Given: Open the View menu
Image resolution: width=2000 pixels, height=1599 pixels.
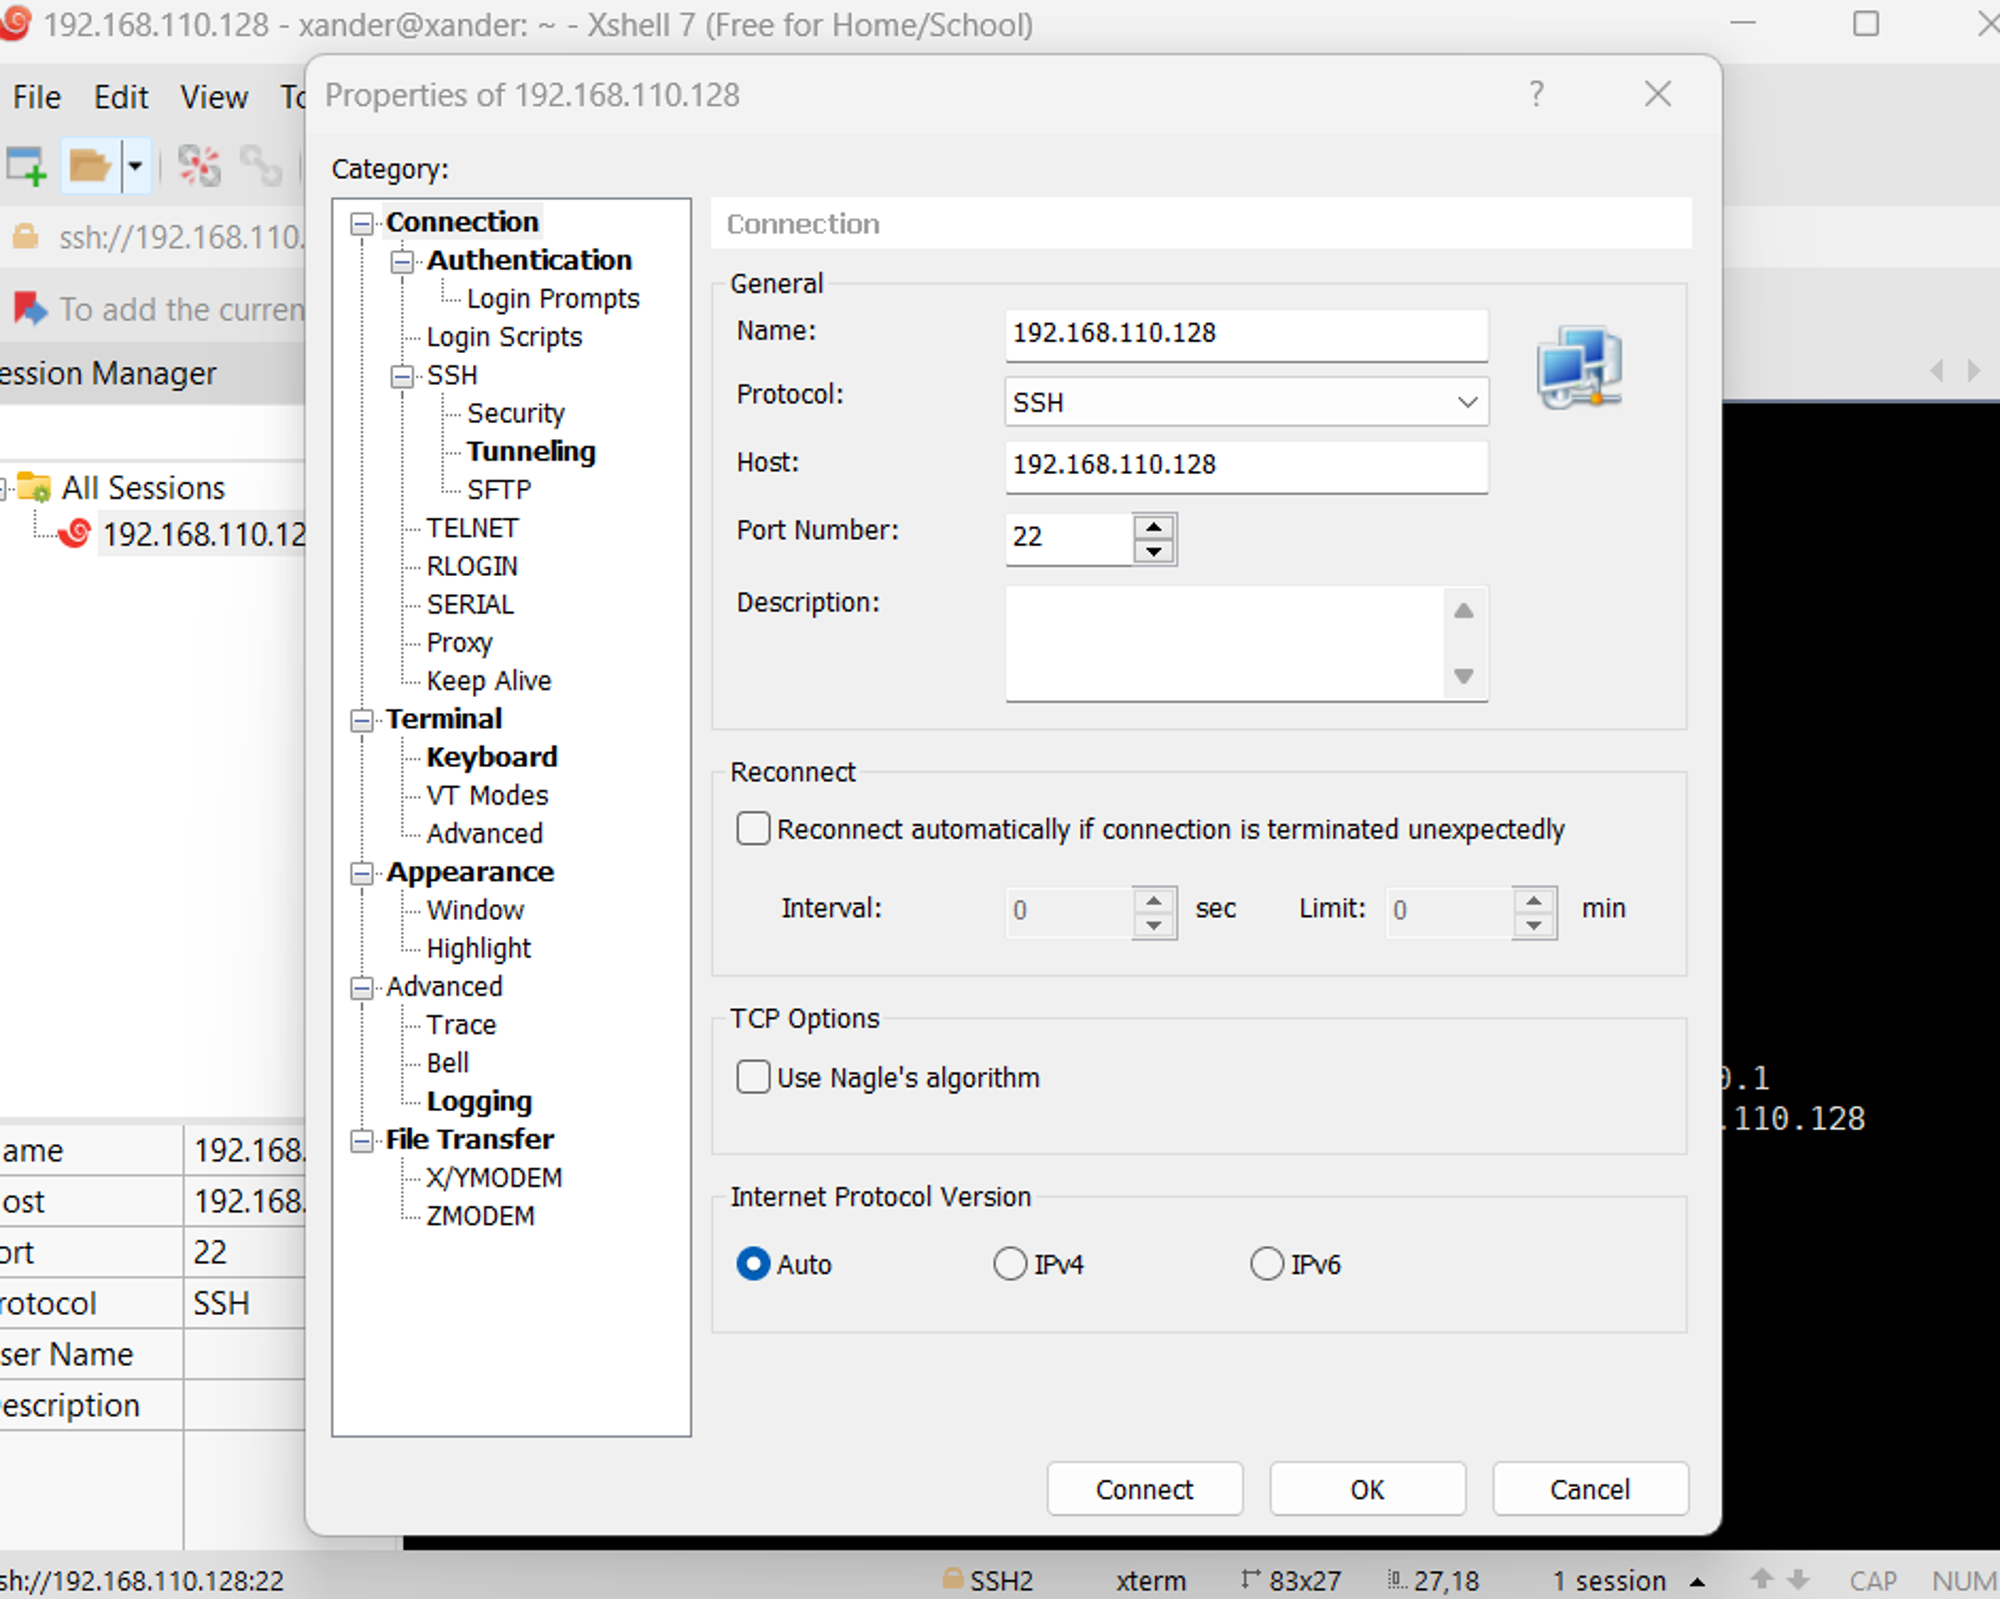Looking at the screenshot, I should click(213, 97).
